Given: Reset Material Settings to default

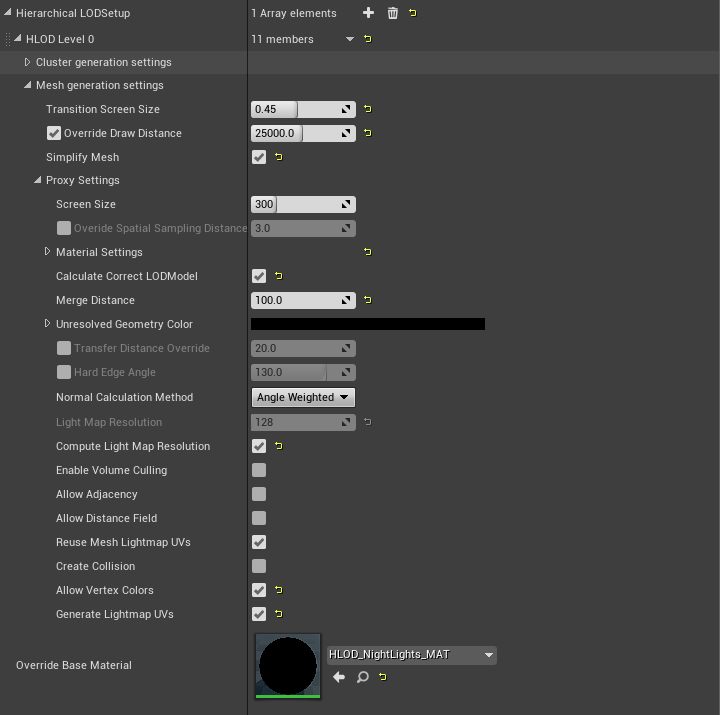Looking at the screenshot, I should coord(368,252).
